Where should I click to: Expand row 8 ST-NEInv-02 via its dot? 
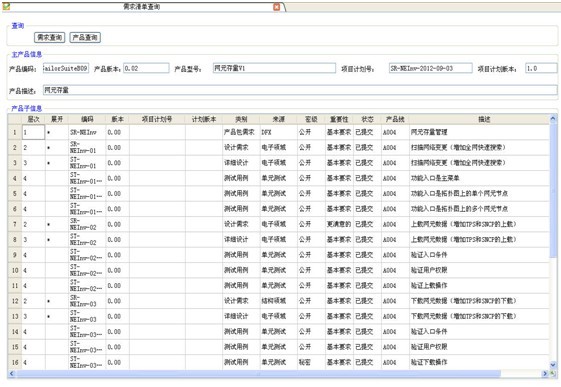48,240
